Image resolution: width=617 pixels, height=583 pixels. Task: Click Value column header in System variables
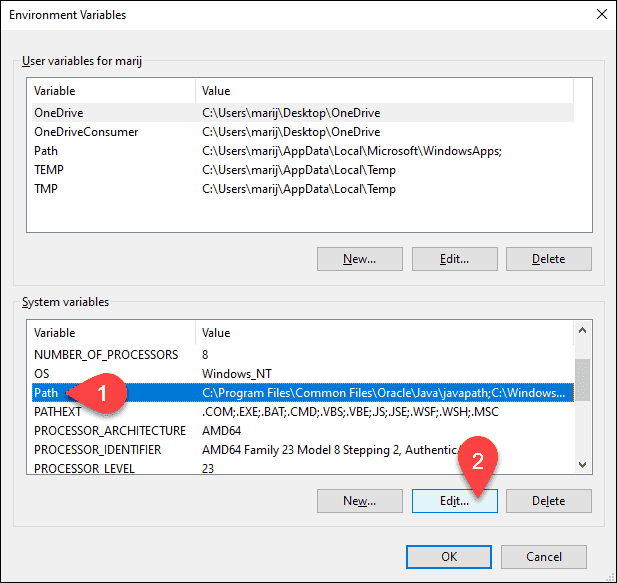click(380, 332)
